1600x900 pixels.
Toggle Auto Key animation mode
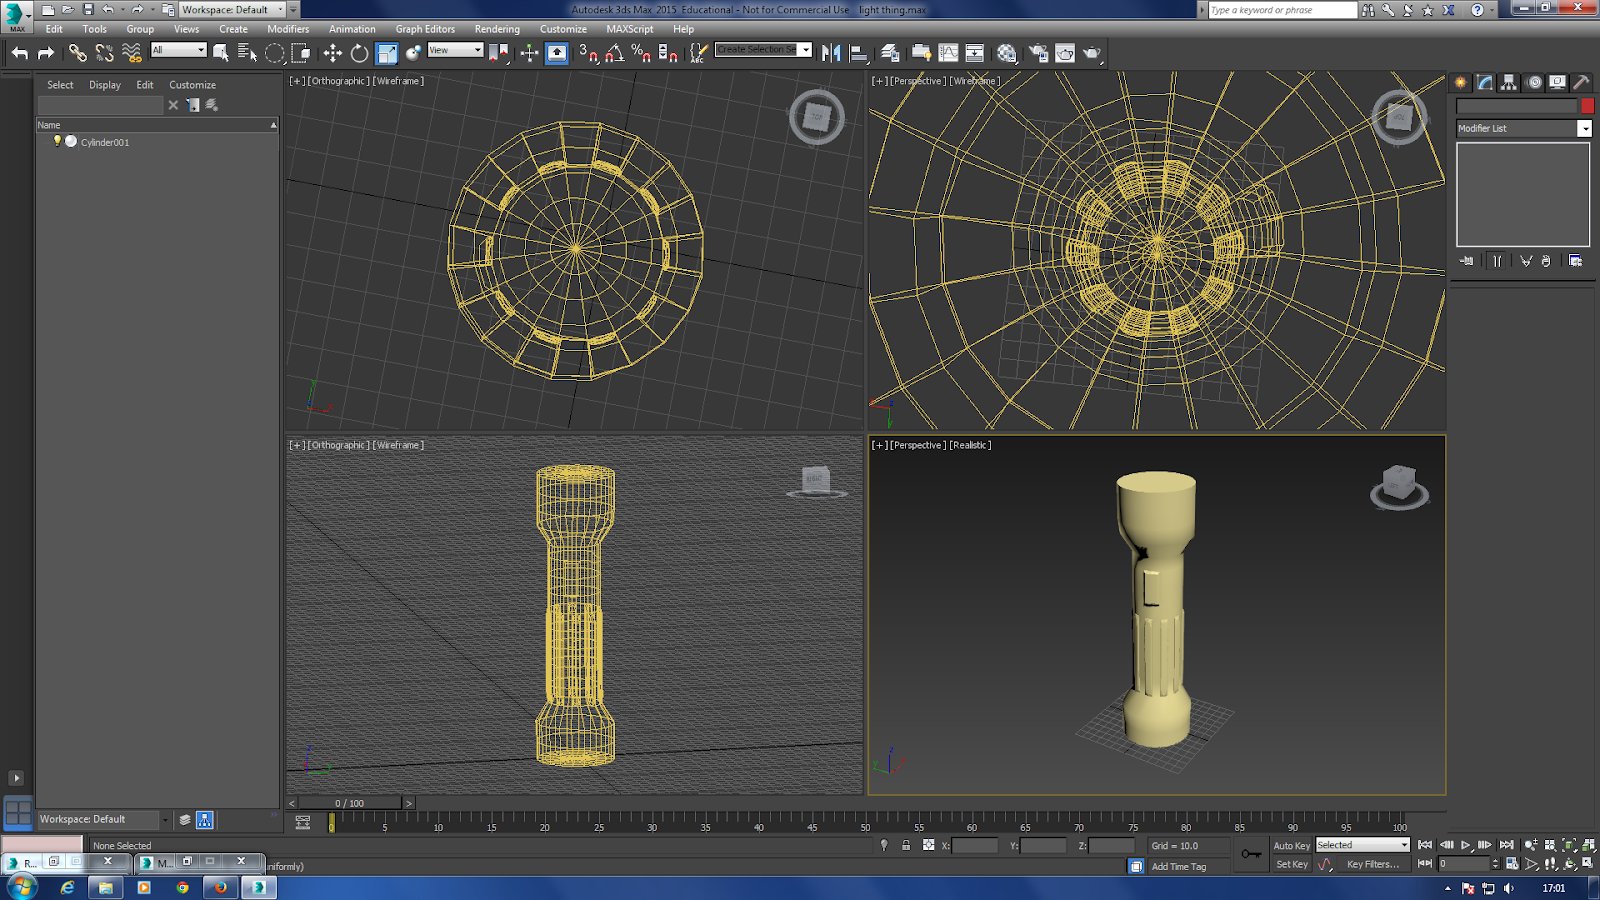click(1291, 846)
